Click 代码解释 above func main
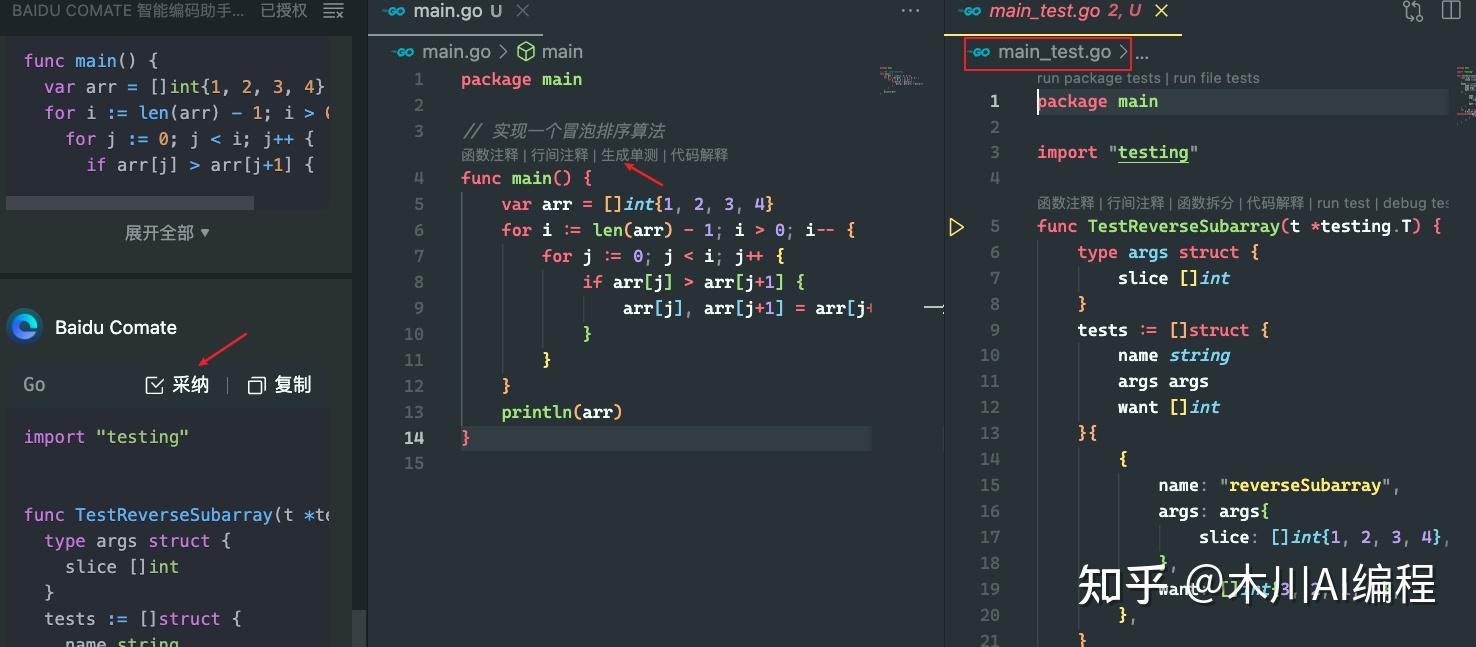 (x=699, y=155)
